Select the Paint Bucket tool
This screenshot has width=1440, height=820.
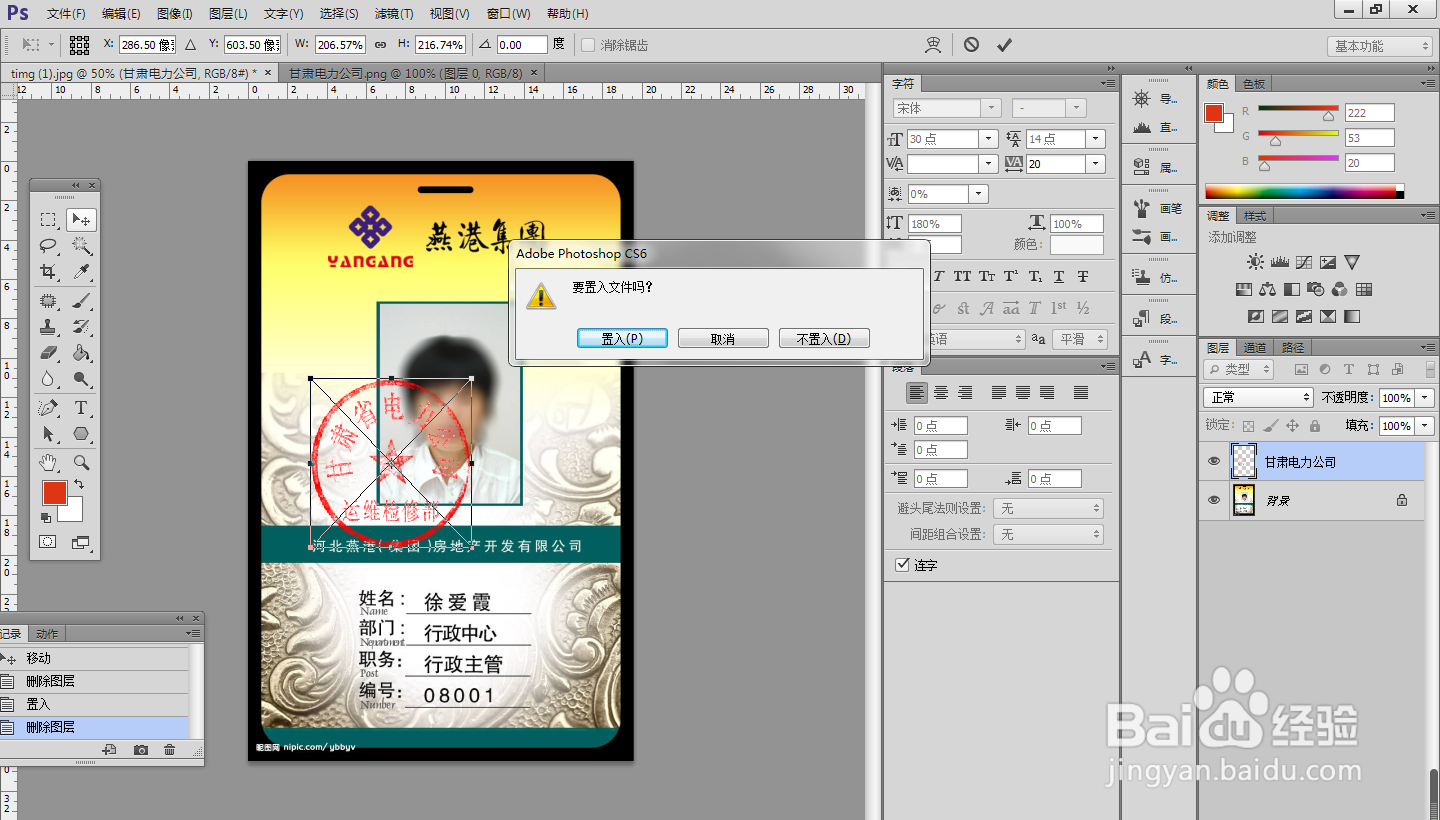tap(81, 352)
